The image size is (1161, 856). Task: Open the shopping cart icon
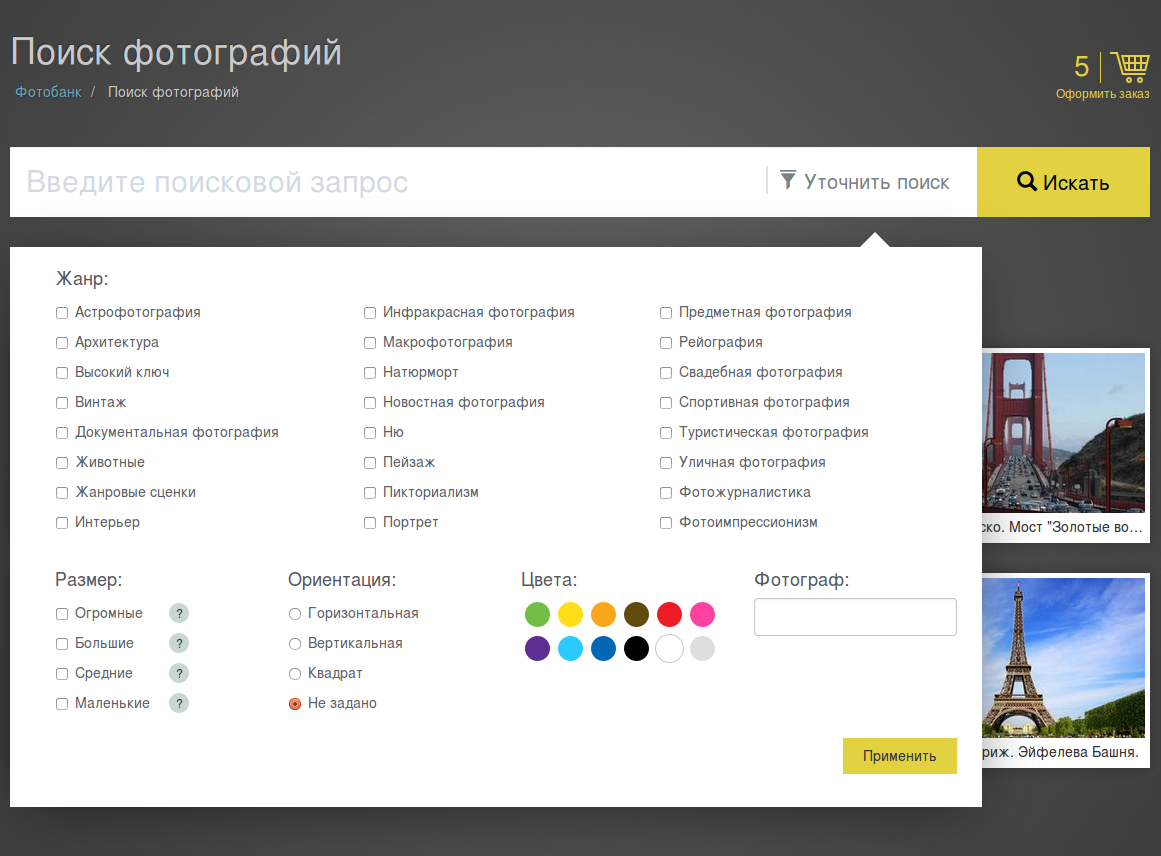tap(1129, 67)
